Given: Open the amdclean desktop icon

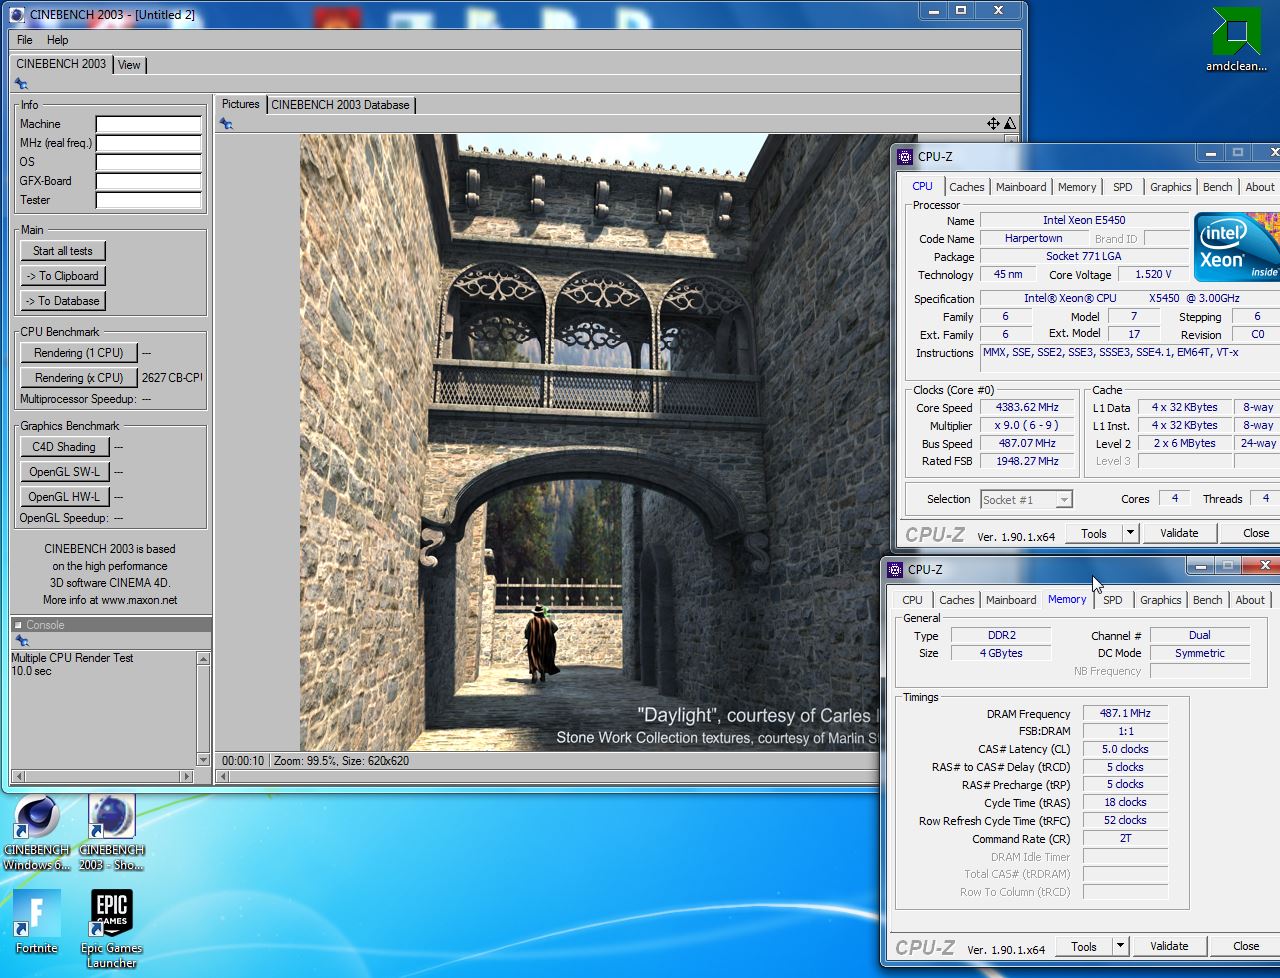Looking at the screenshot, I should [x=1236, y=40].
